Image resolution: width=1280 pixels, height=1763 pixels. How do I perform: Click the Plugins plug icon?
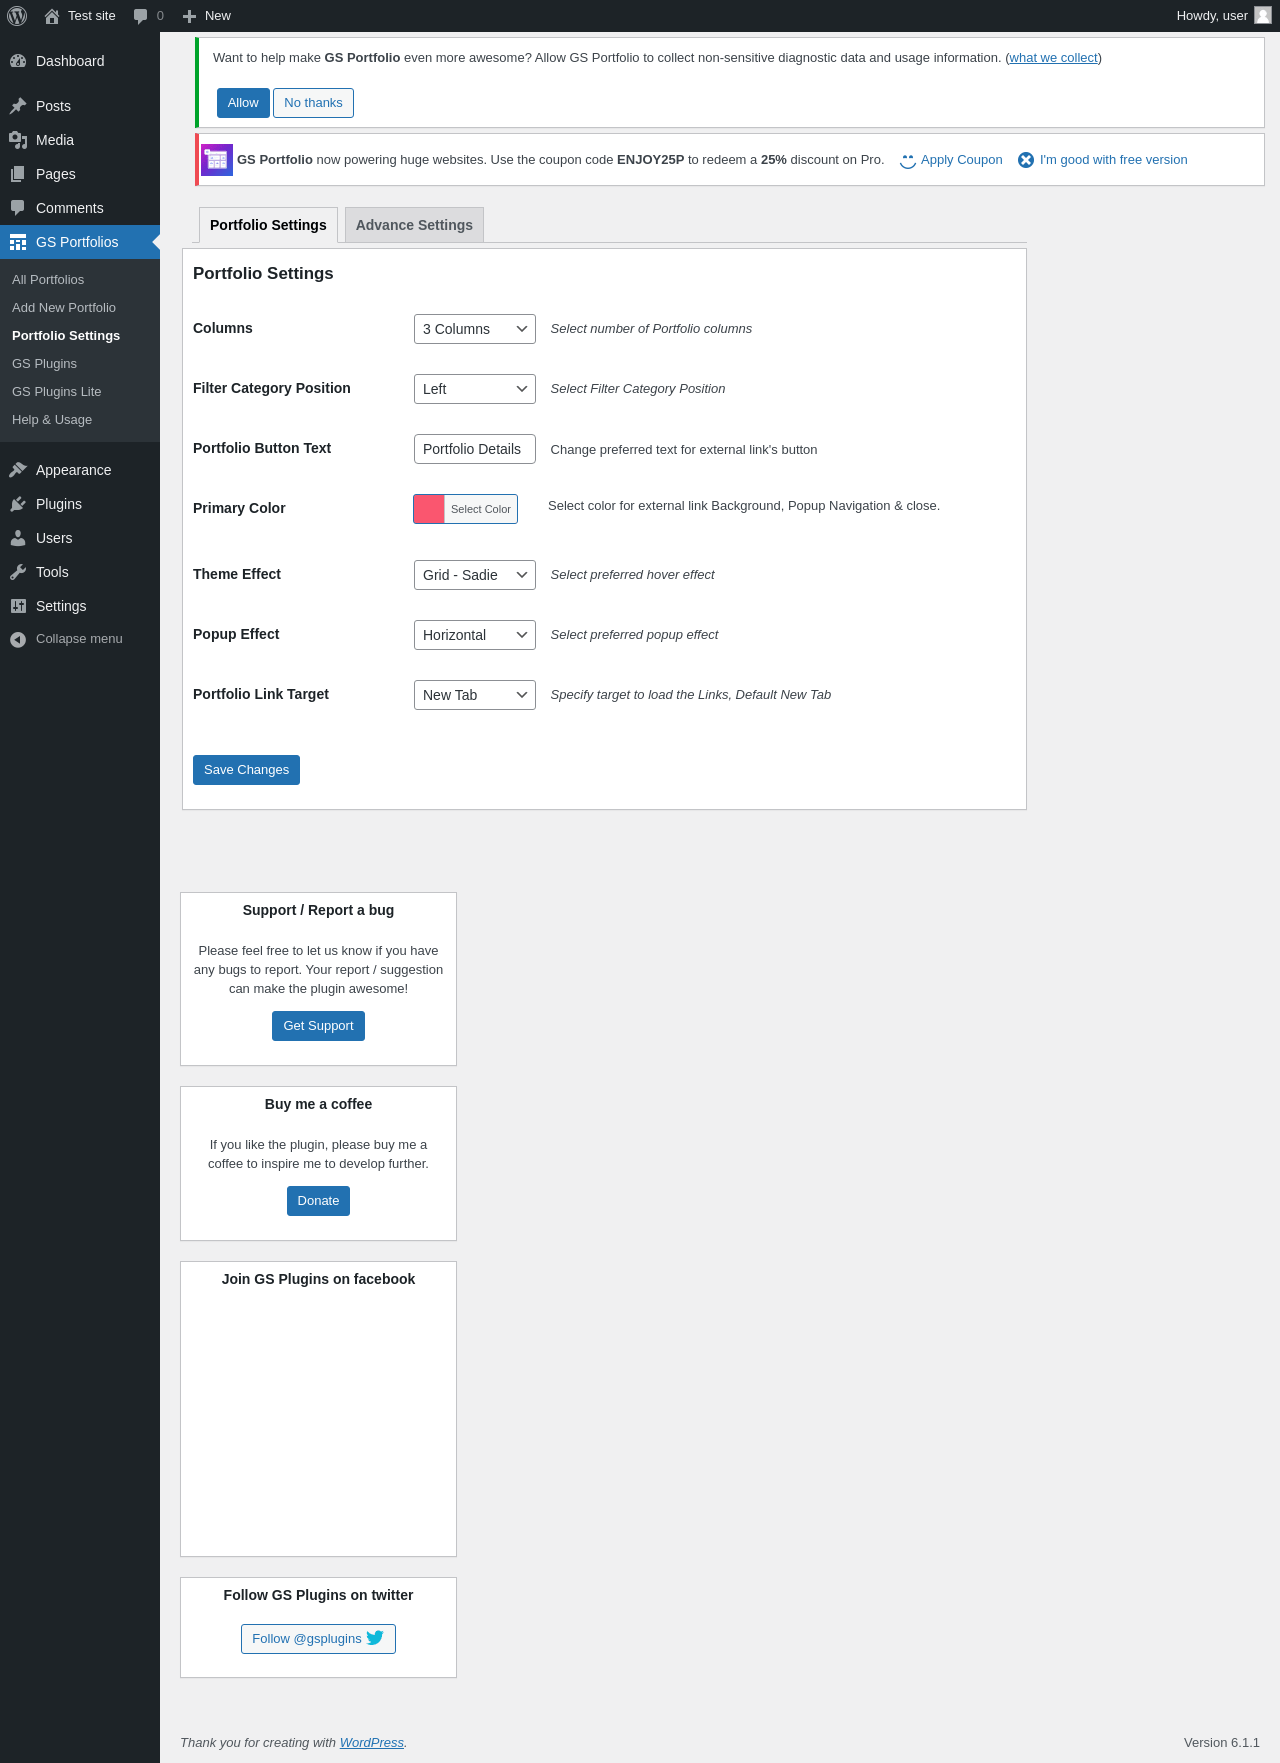coord(18,504)
